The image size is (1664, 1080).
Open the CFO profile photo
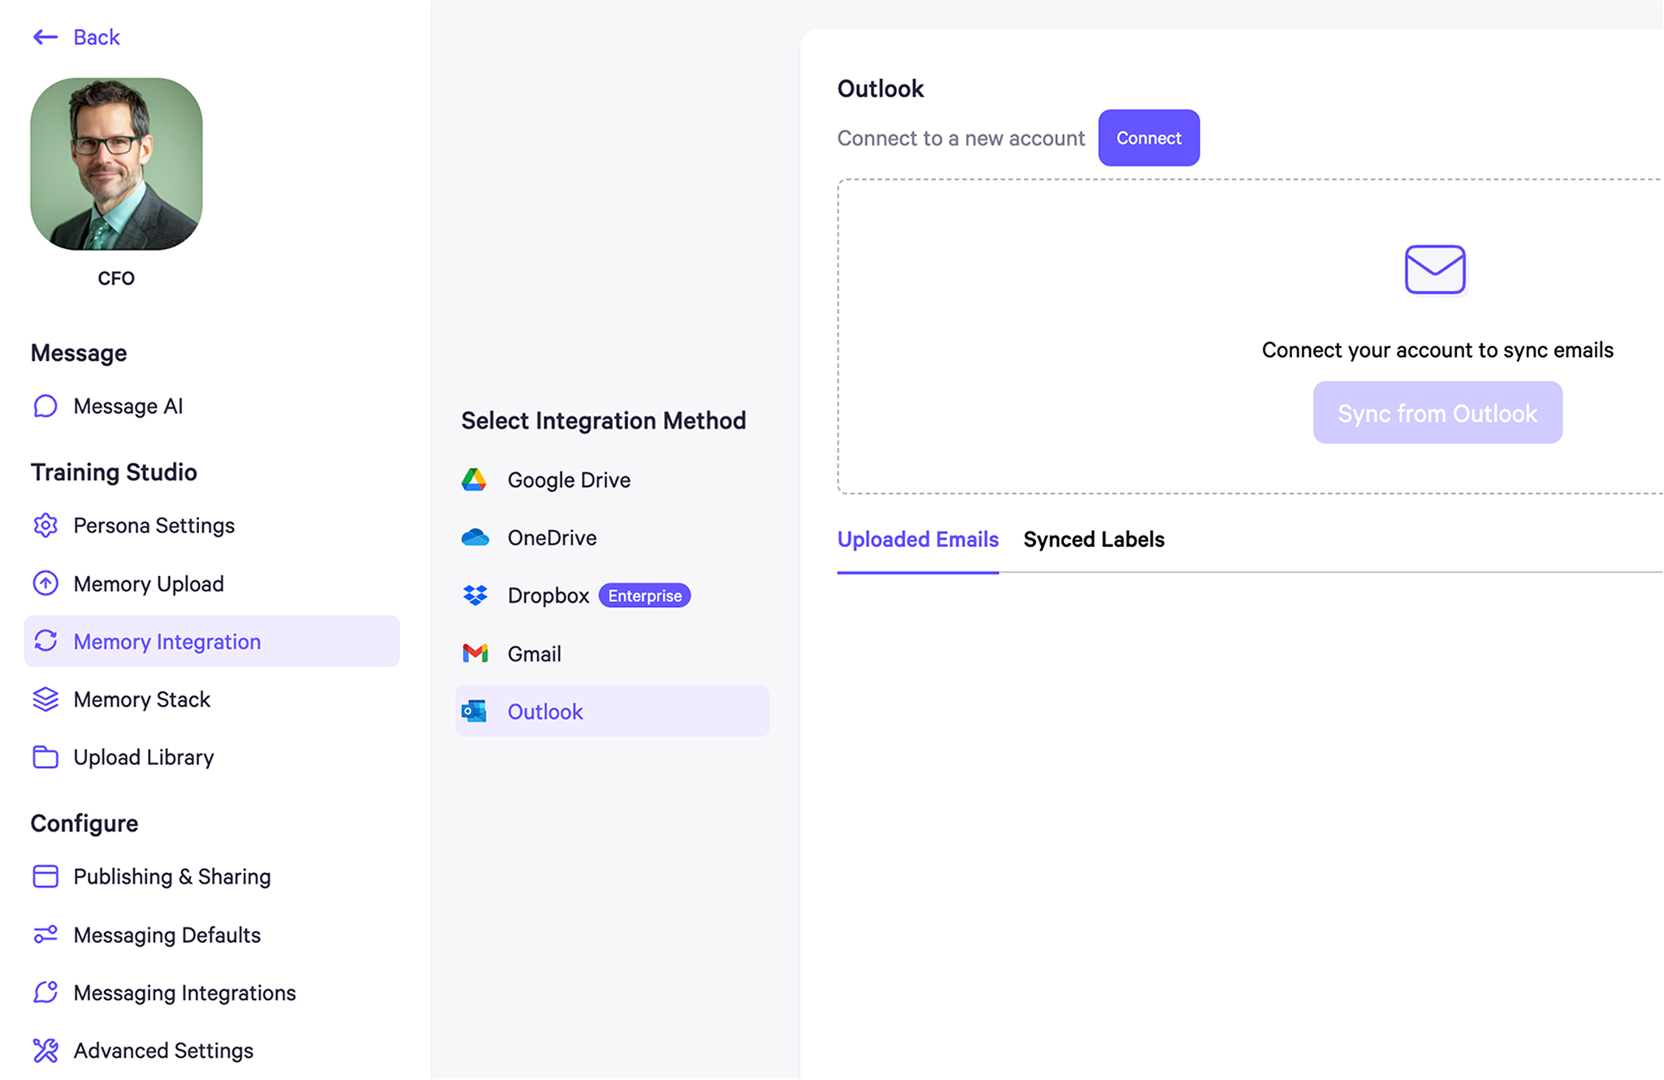pyautogui.click(x=116, y=164)
